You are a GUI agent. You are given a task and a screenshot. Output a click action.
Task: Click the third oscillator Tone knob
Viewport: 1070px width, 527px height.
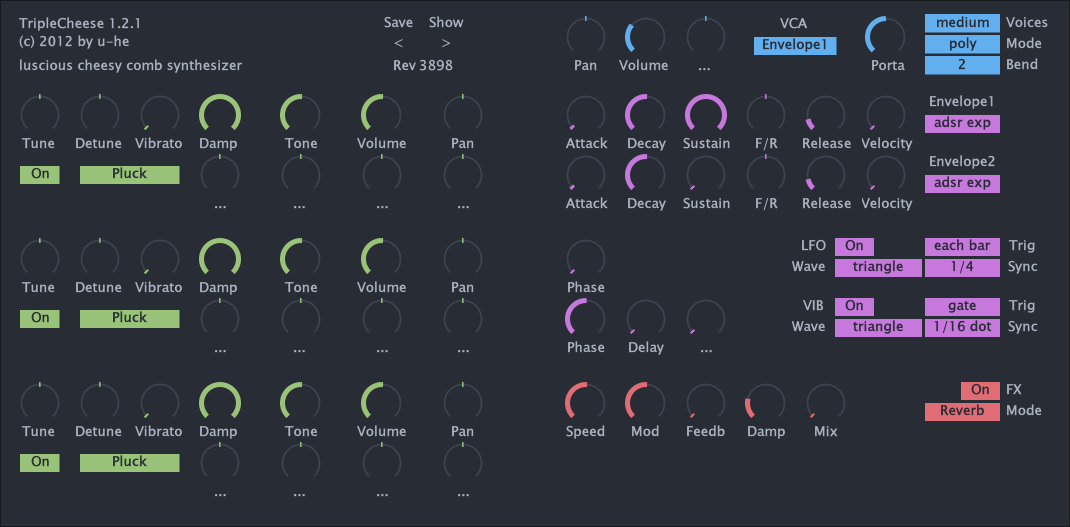[x=300, y=401]
